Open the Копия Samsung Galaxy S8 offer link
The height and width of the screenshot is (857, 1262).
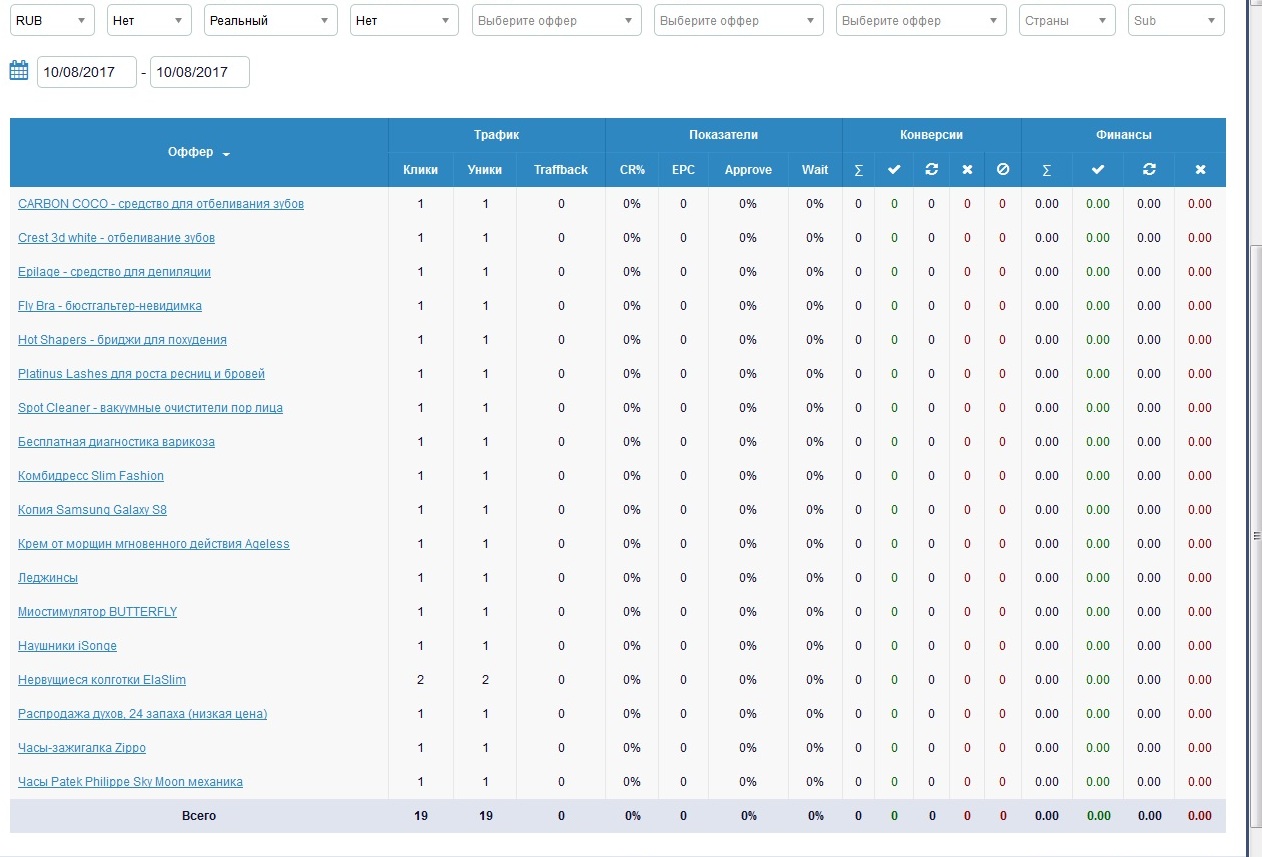(x=92, y=510)
